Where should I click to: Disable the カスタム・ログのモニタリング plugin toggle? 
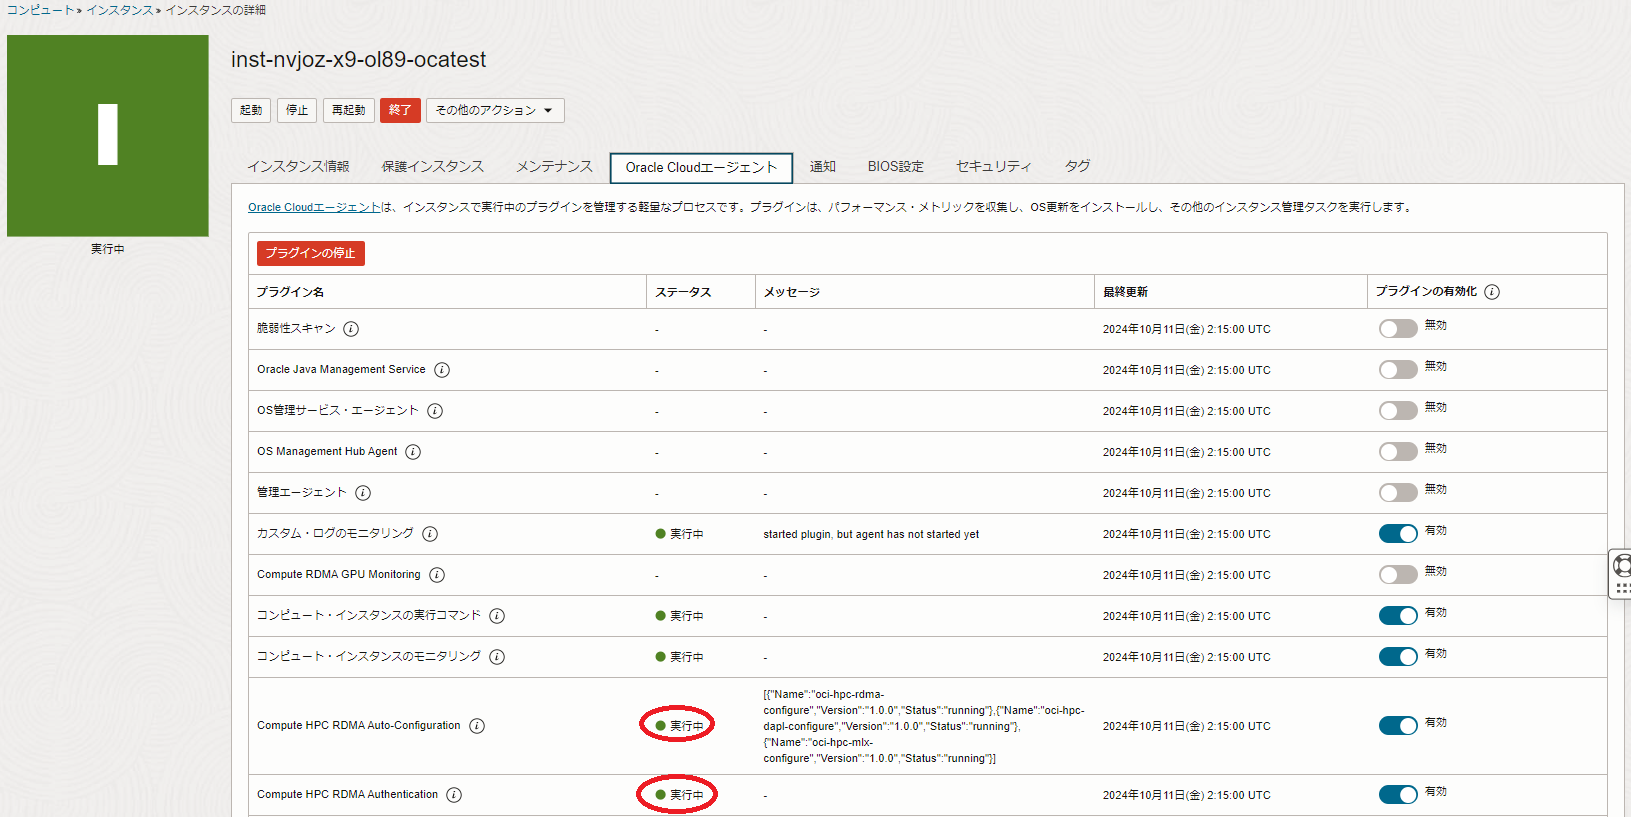click(x=1397, y=534)
